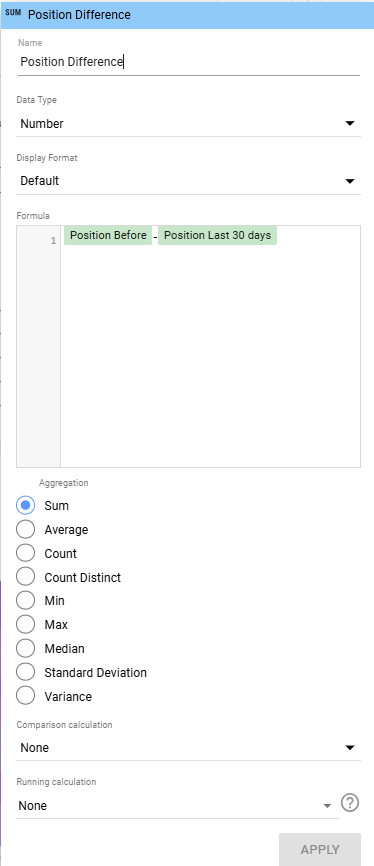Image resolution: width=374 pixels, height=866 pixels.
Task: Select Min aggregation
Action: pos(25,600)
